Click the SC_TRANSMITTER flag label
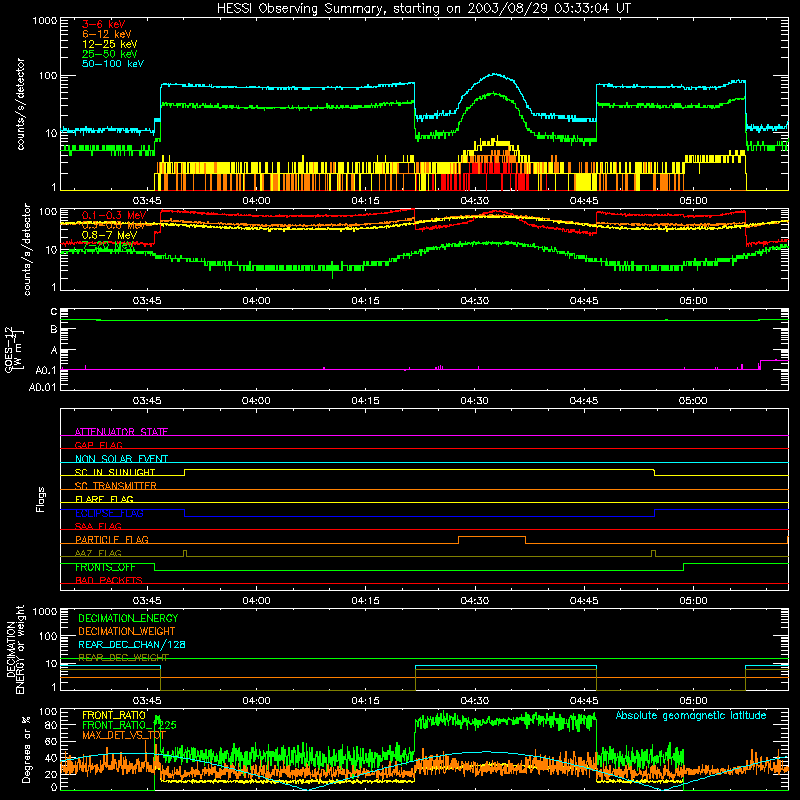Image resolution: width=800 pixels, height=800 pixels. (116, 486)
